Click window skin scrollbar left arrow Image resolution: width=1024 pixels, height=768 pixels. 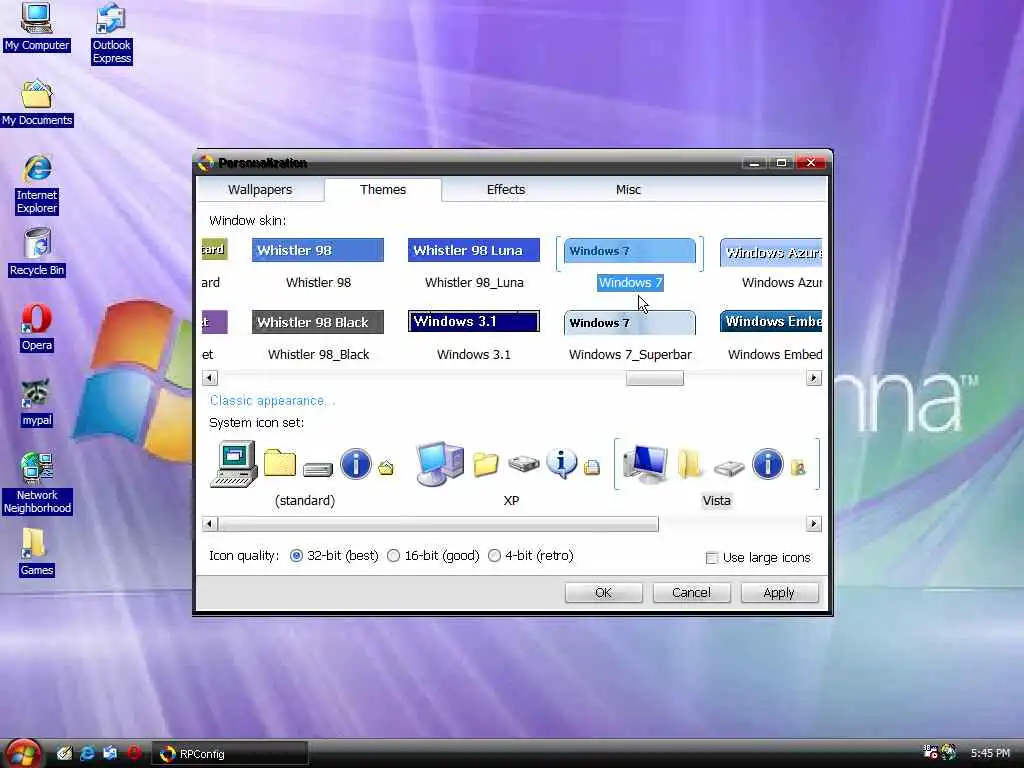pyautogui.click(x=210, y=378)
